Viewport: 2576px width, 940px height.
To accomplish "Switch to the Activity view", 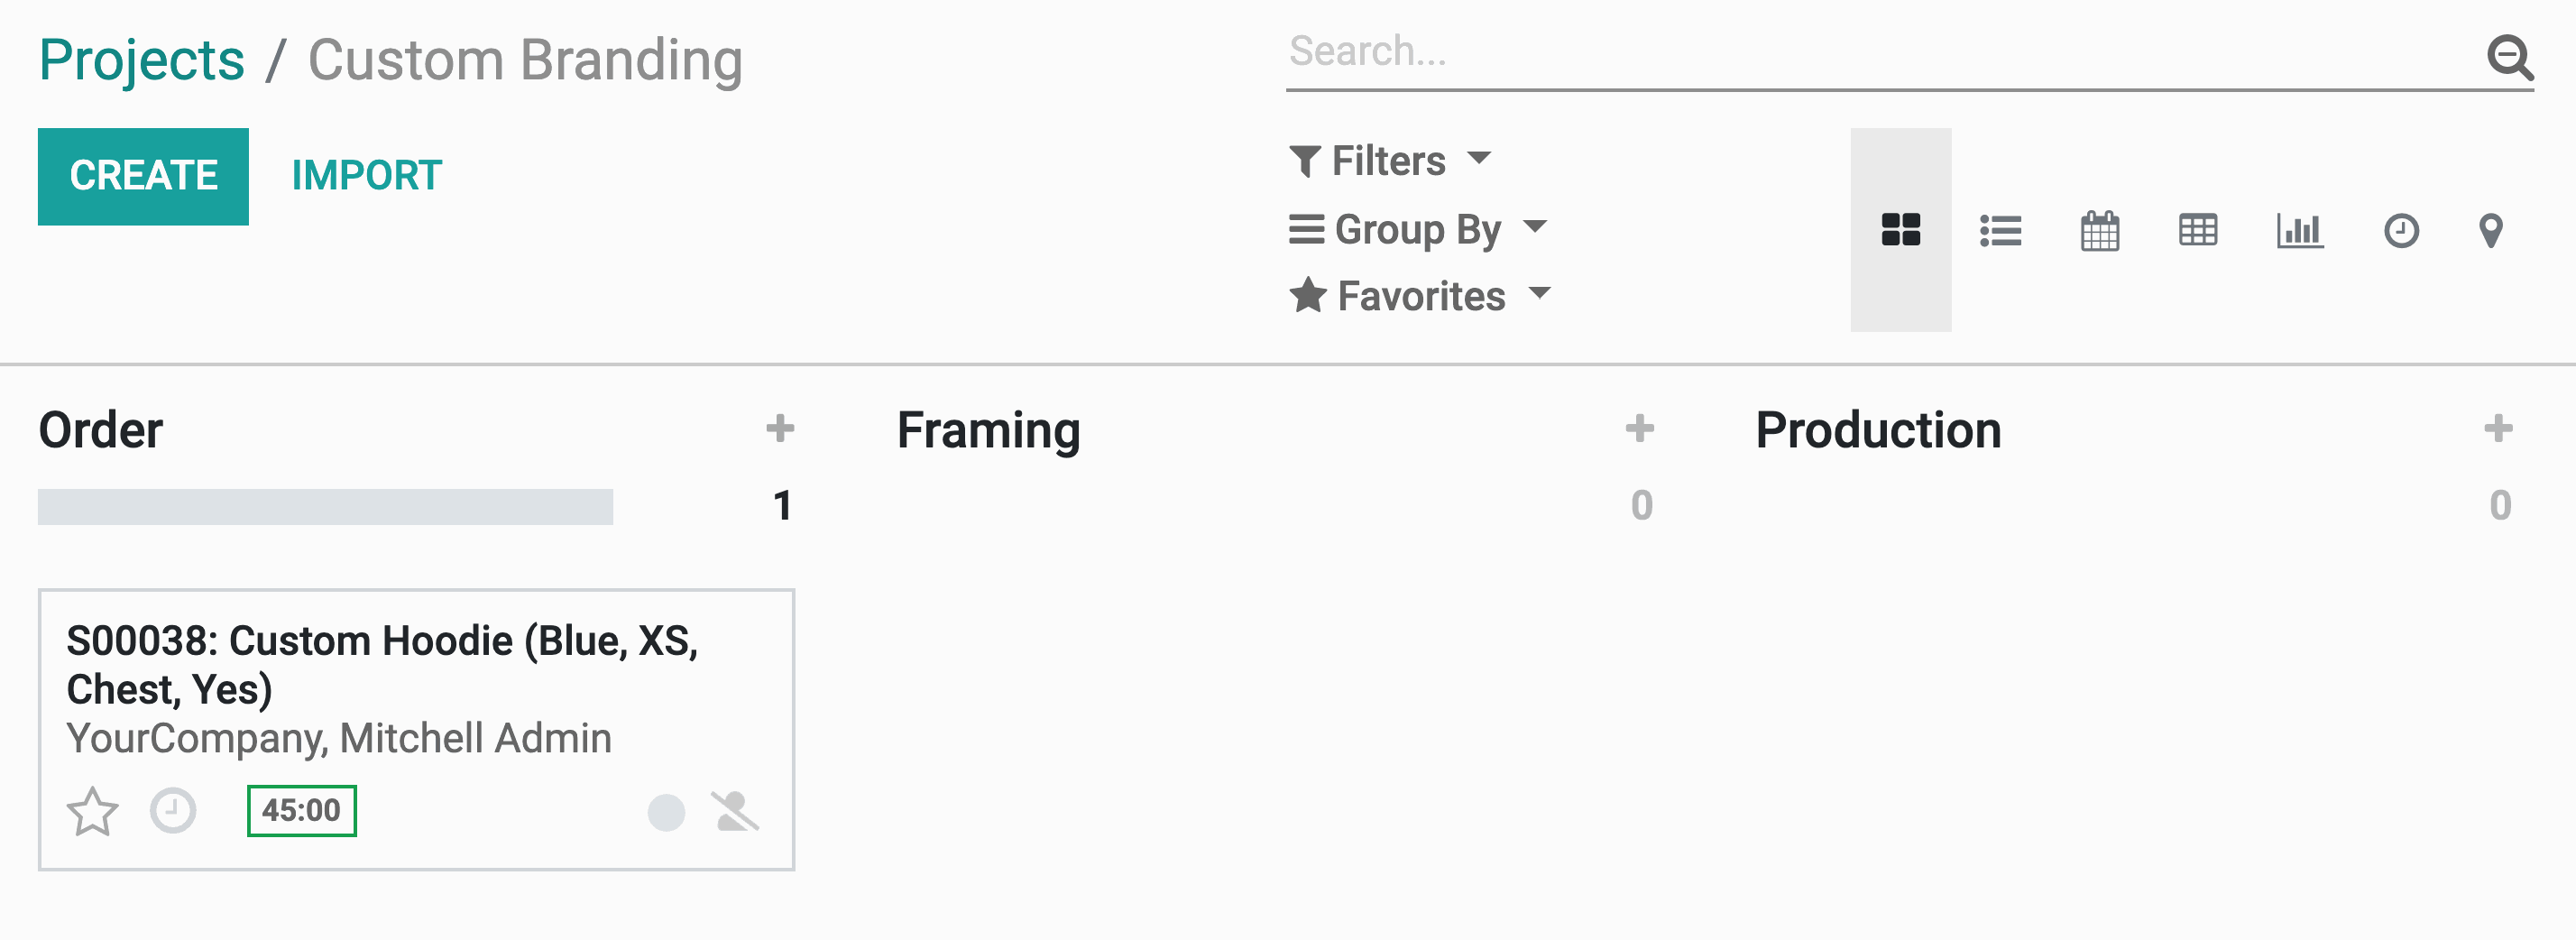I will [2400, 231].
